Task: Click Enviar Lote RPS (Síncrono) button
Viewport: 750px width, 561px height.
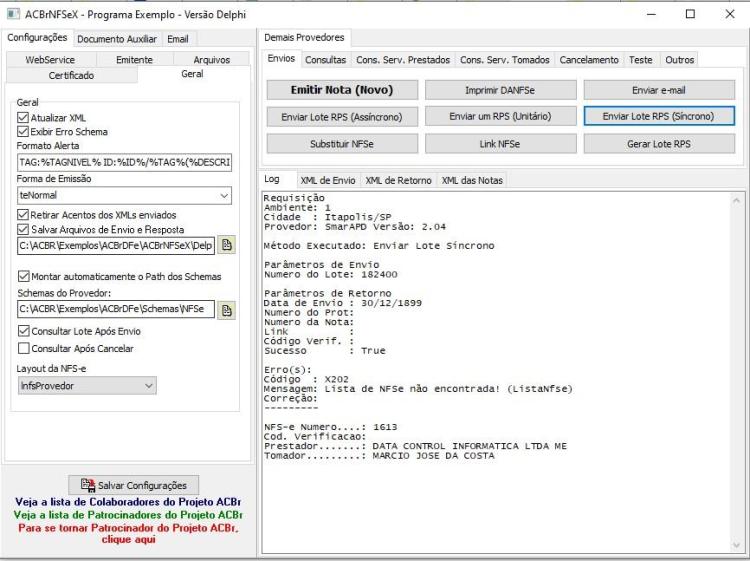Action: click(x=659, y=116)
